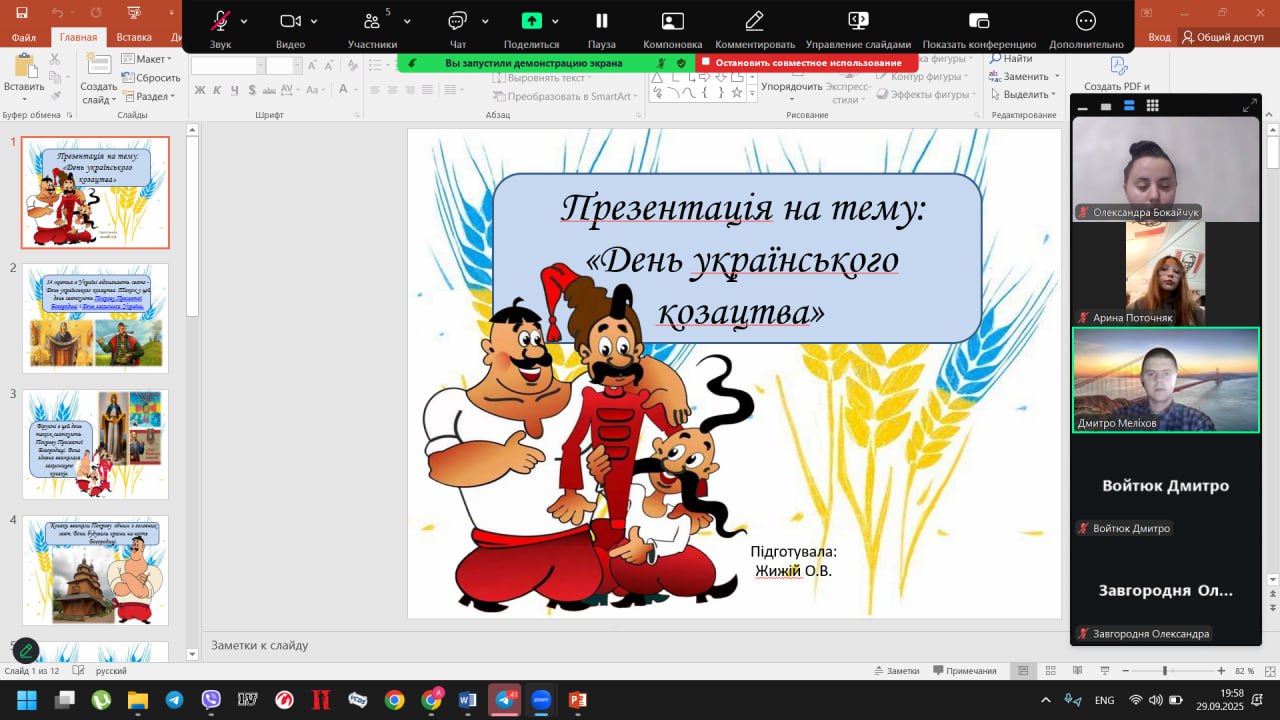
Task: Click Показать конференцию icon
Action: click(x=979, y=22)
